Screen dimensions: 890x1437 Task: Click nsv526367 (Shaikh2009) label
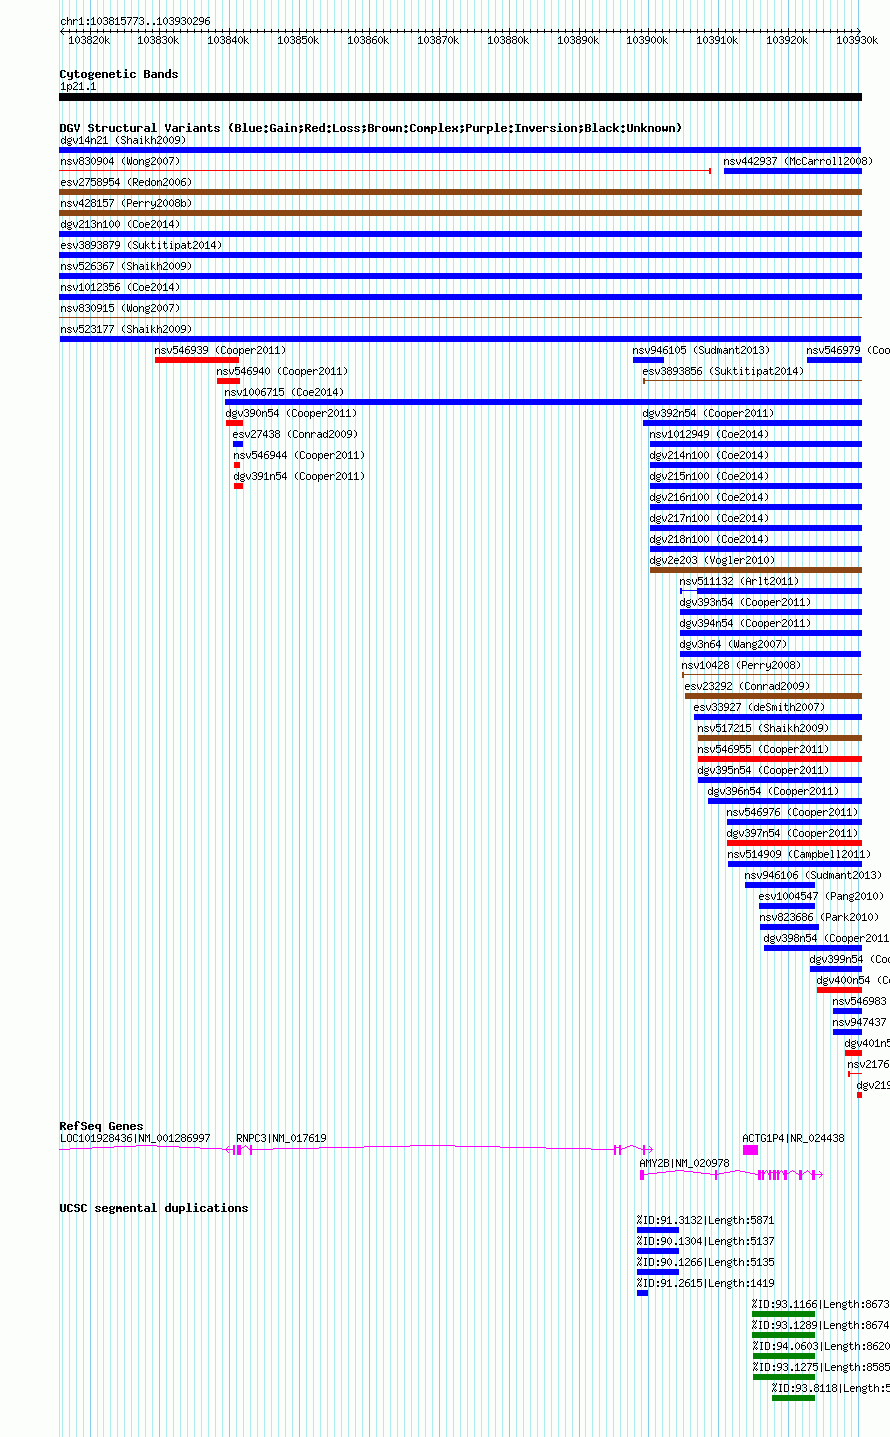[126, 266]
